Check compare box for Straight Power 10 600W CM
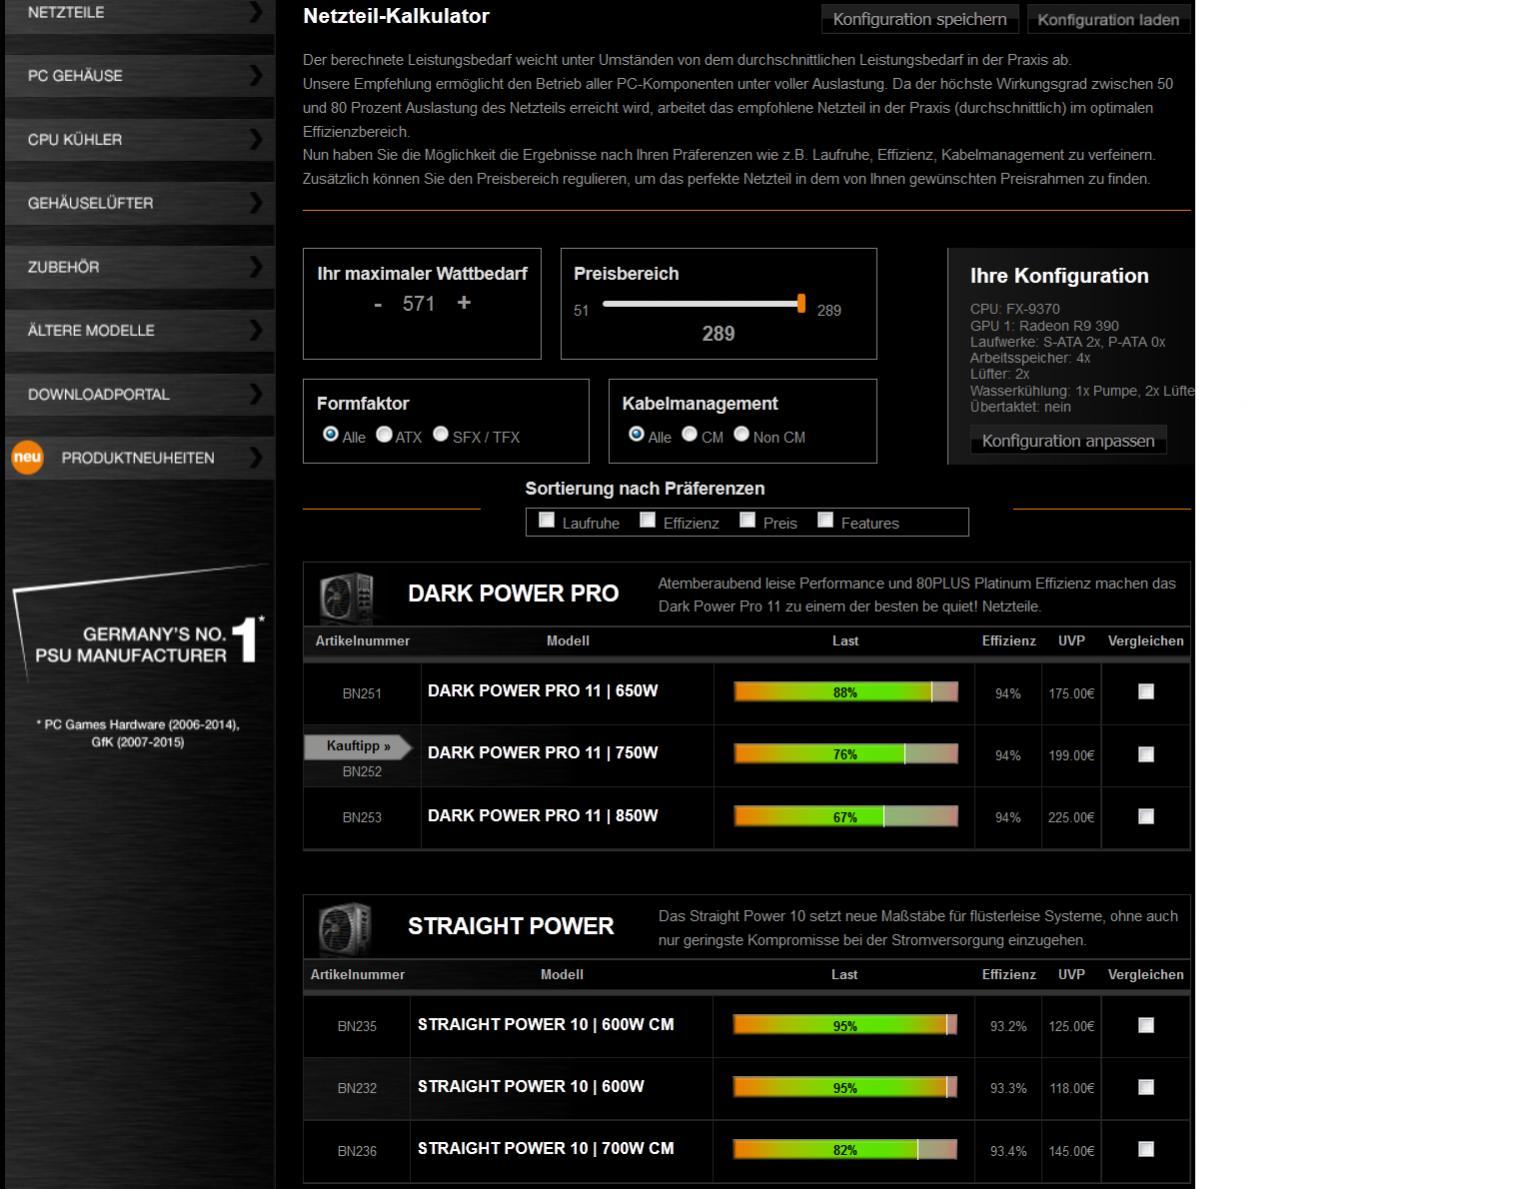1535x1189 pixels. 1146,1025
